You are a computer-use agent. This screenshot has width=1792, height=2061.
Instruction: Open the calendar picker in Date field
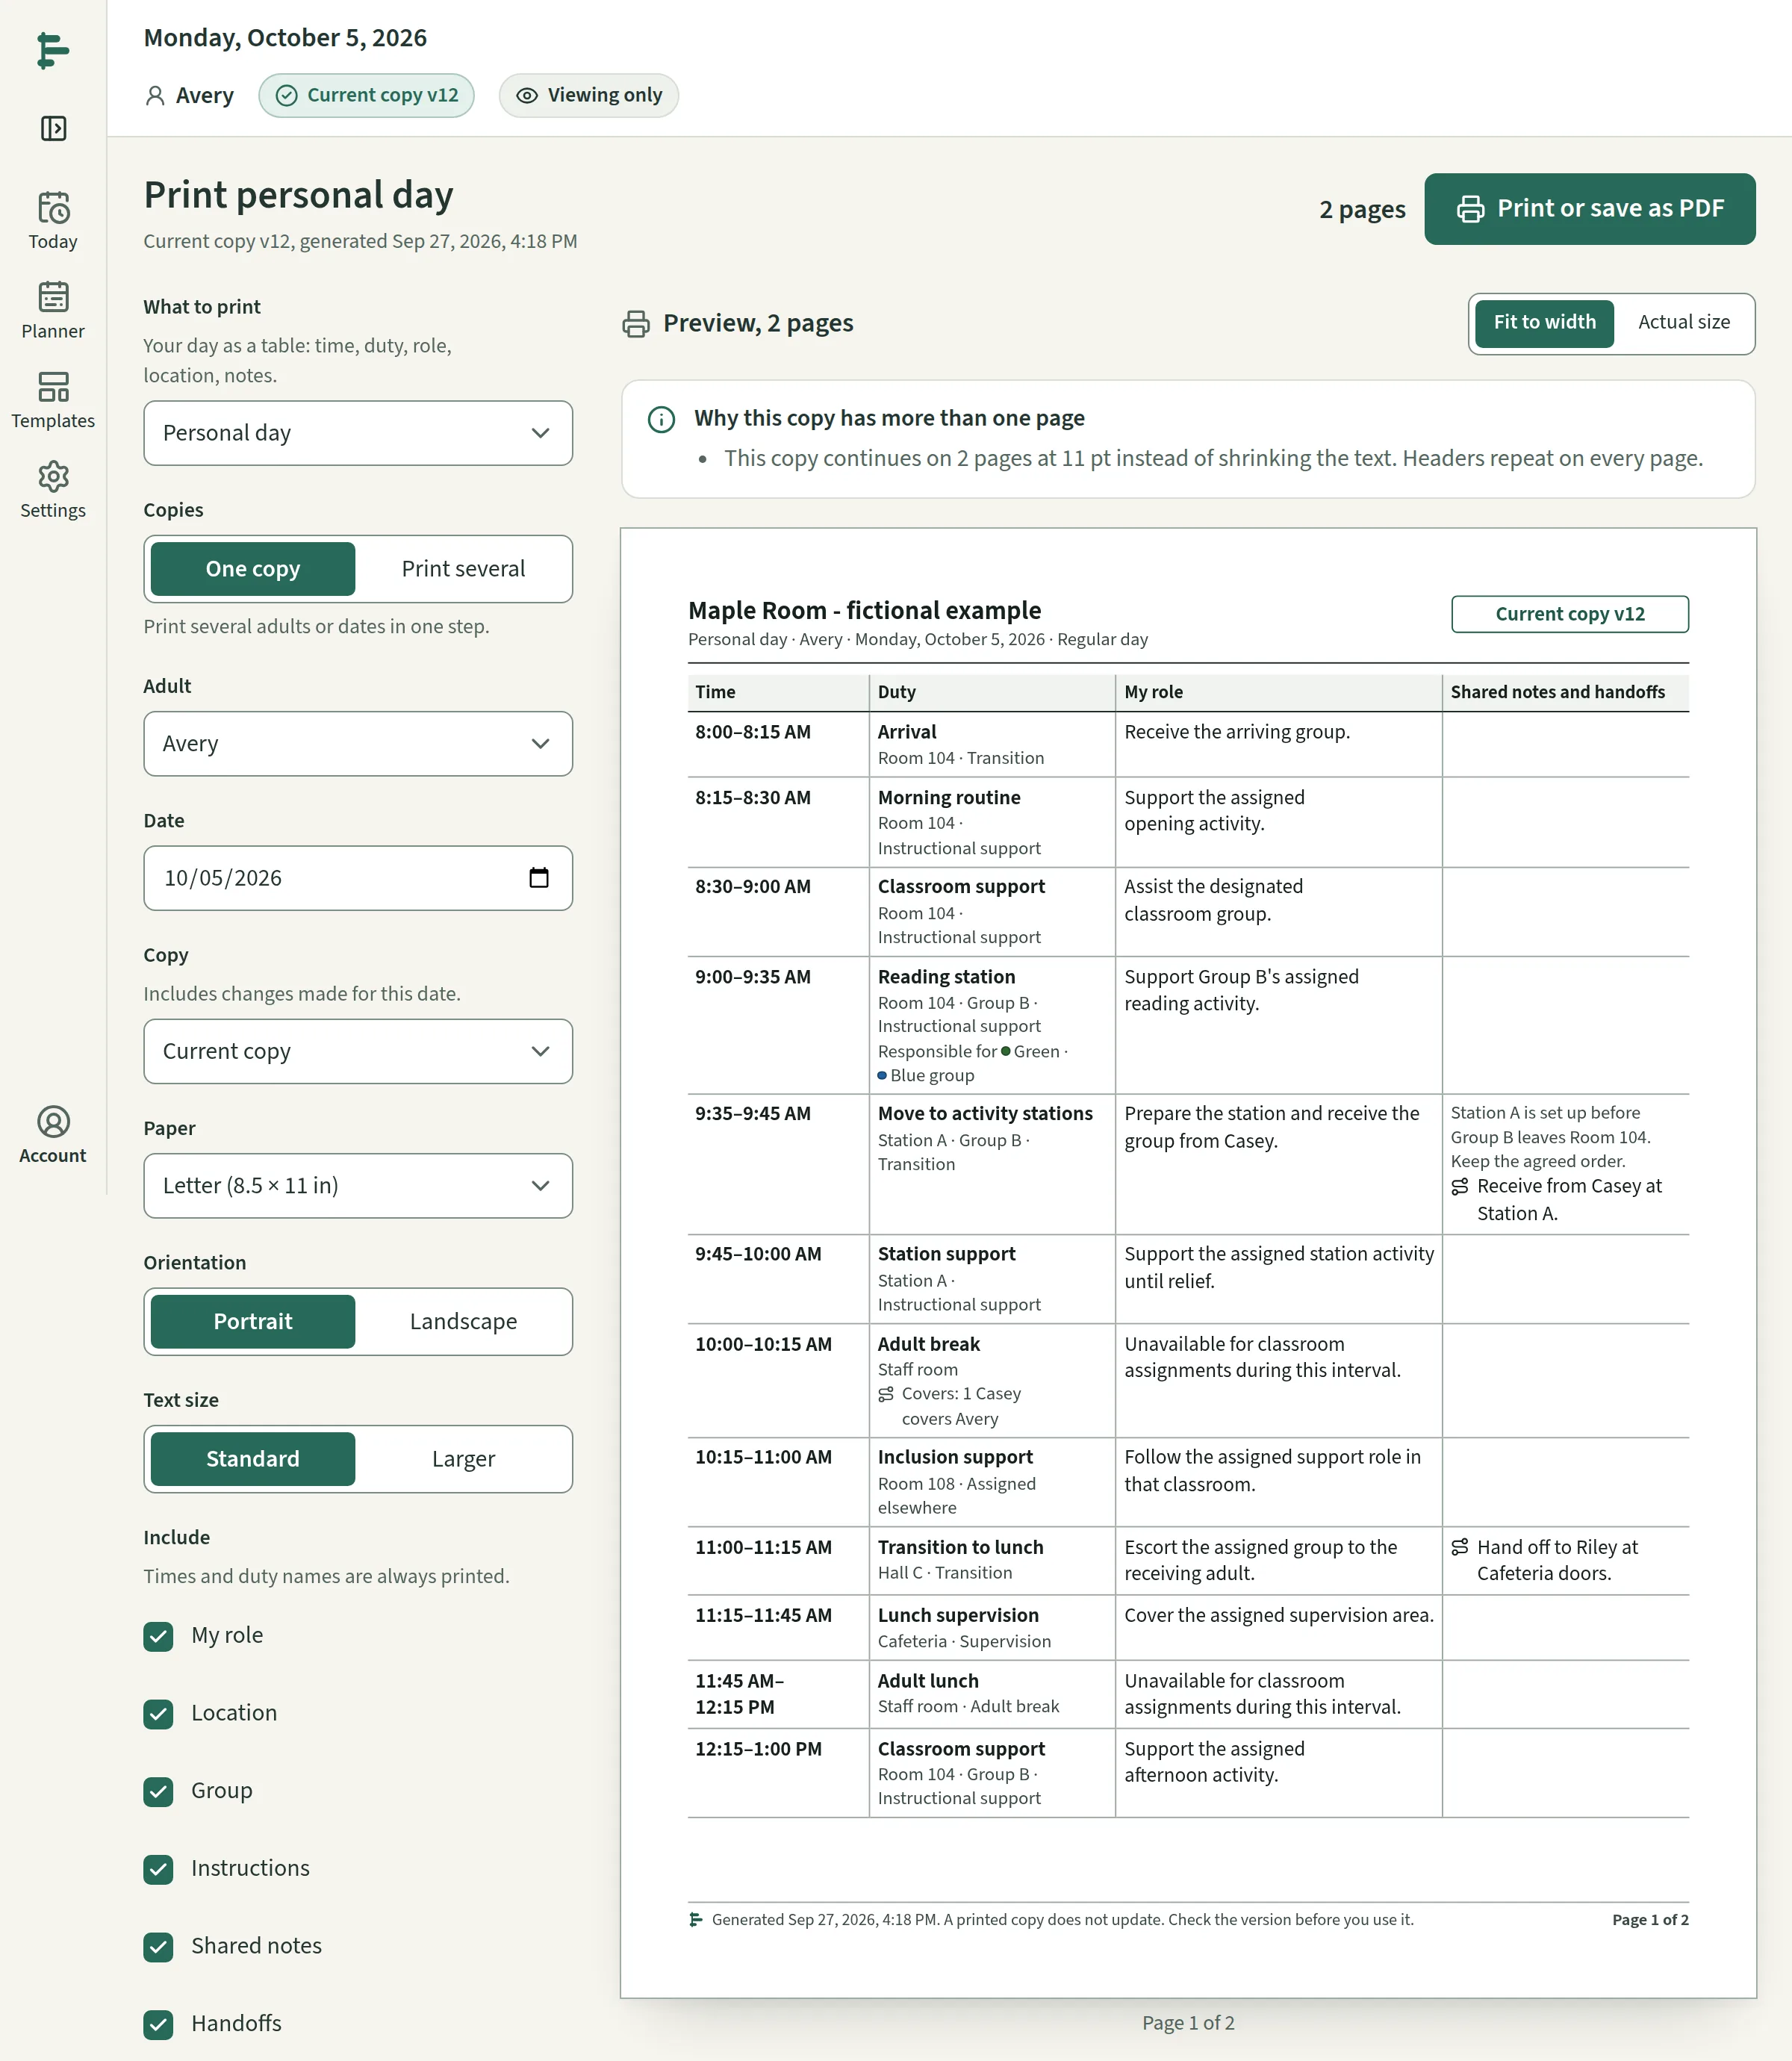click(x=539, y=878)
